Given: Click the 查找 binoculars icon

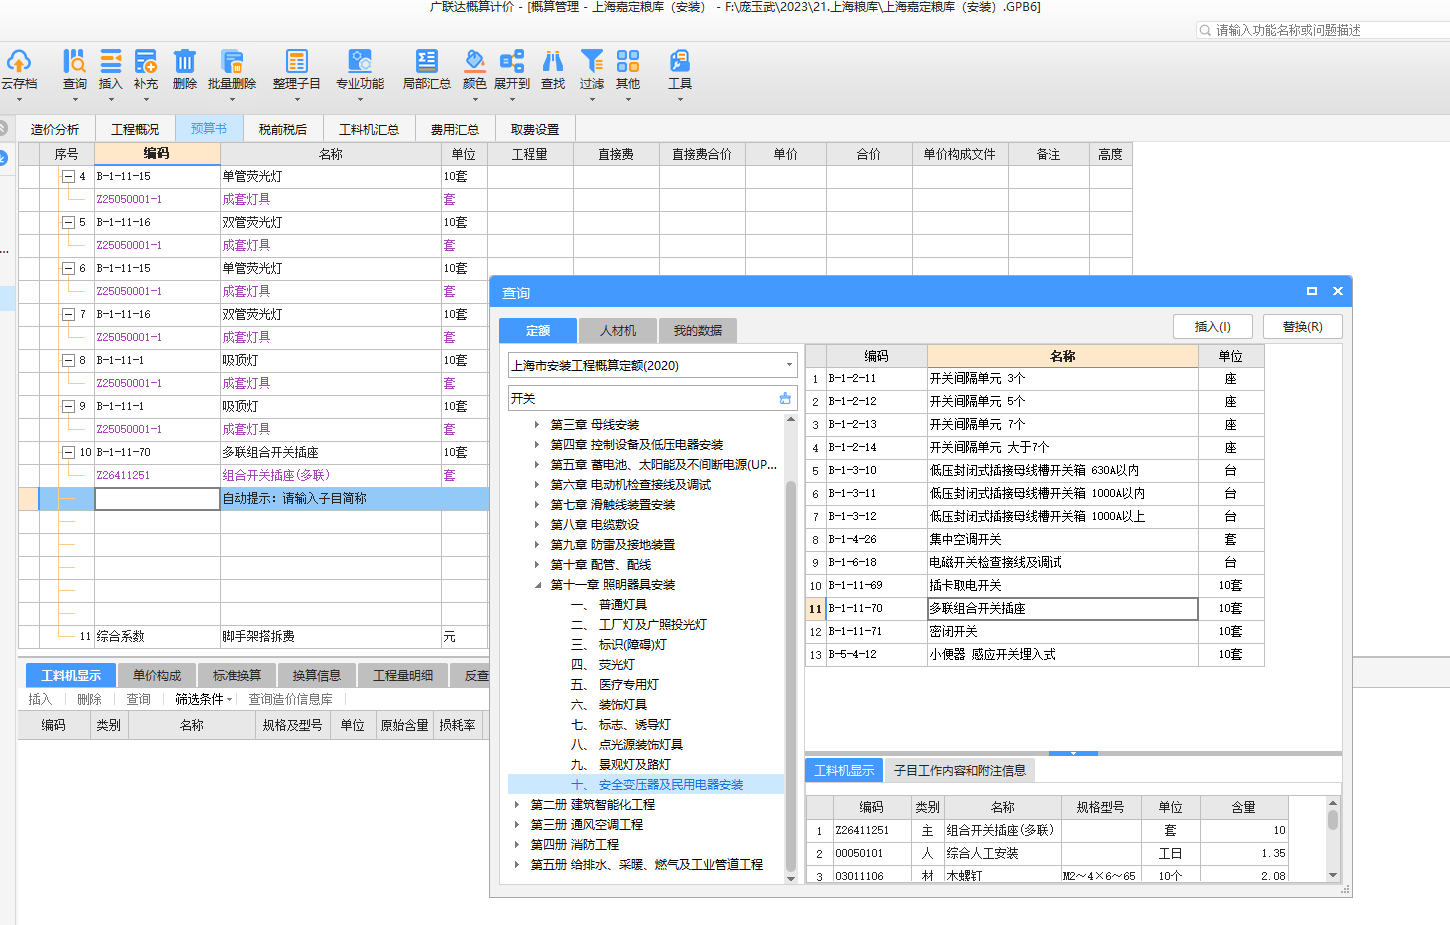Looking at the screenshot, I should pyautogui.click(x=553, y=70).
